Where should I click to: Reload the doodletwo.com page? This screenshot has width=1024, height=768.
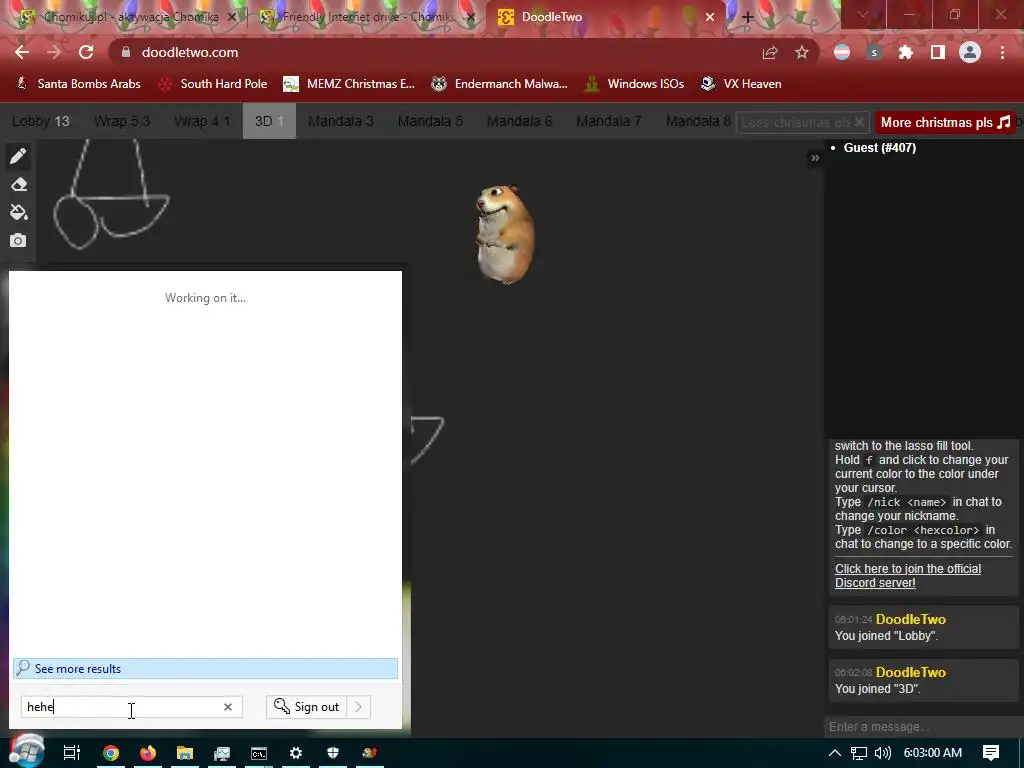tap(86, 52)
